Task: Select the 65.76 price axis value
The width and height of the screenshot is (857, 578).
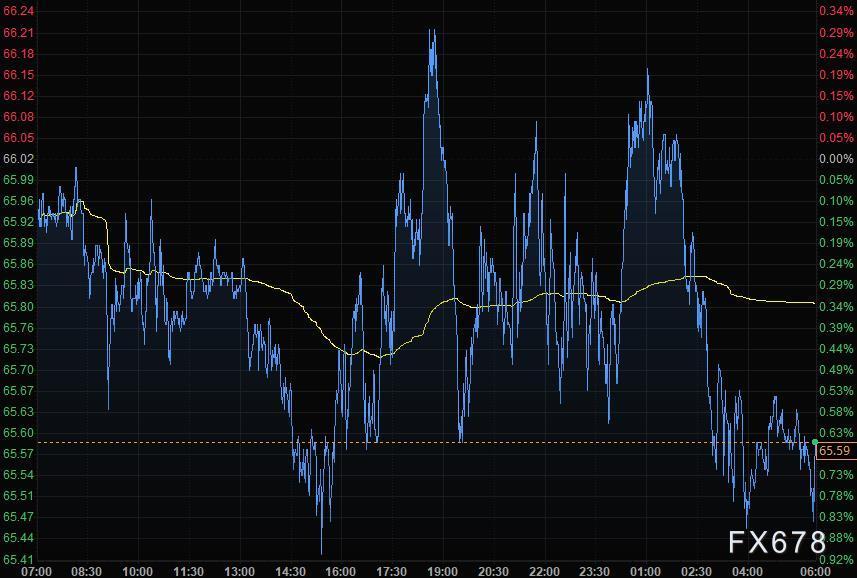Action: pos(18,328)
